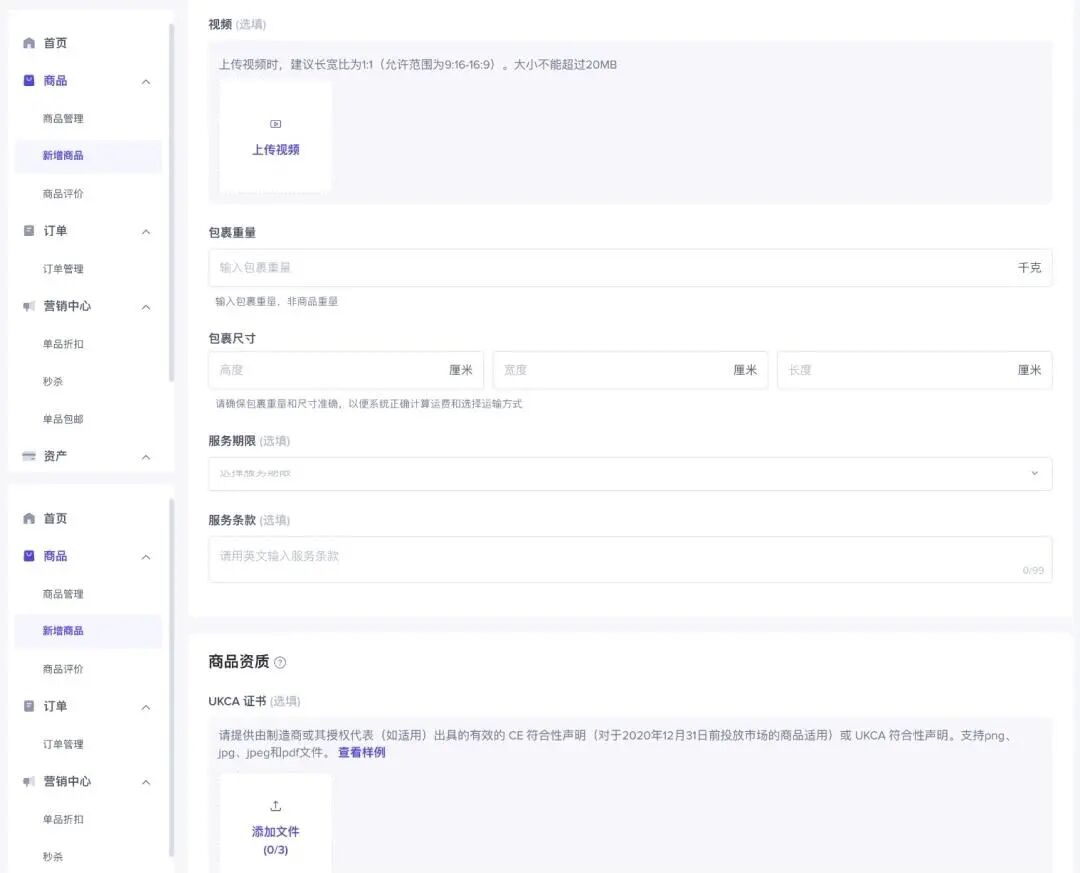Collapse the 订单 chevron in the lower sidebar
This screenshot has width=1080, height=873.
click(x=146, y=708)
